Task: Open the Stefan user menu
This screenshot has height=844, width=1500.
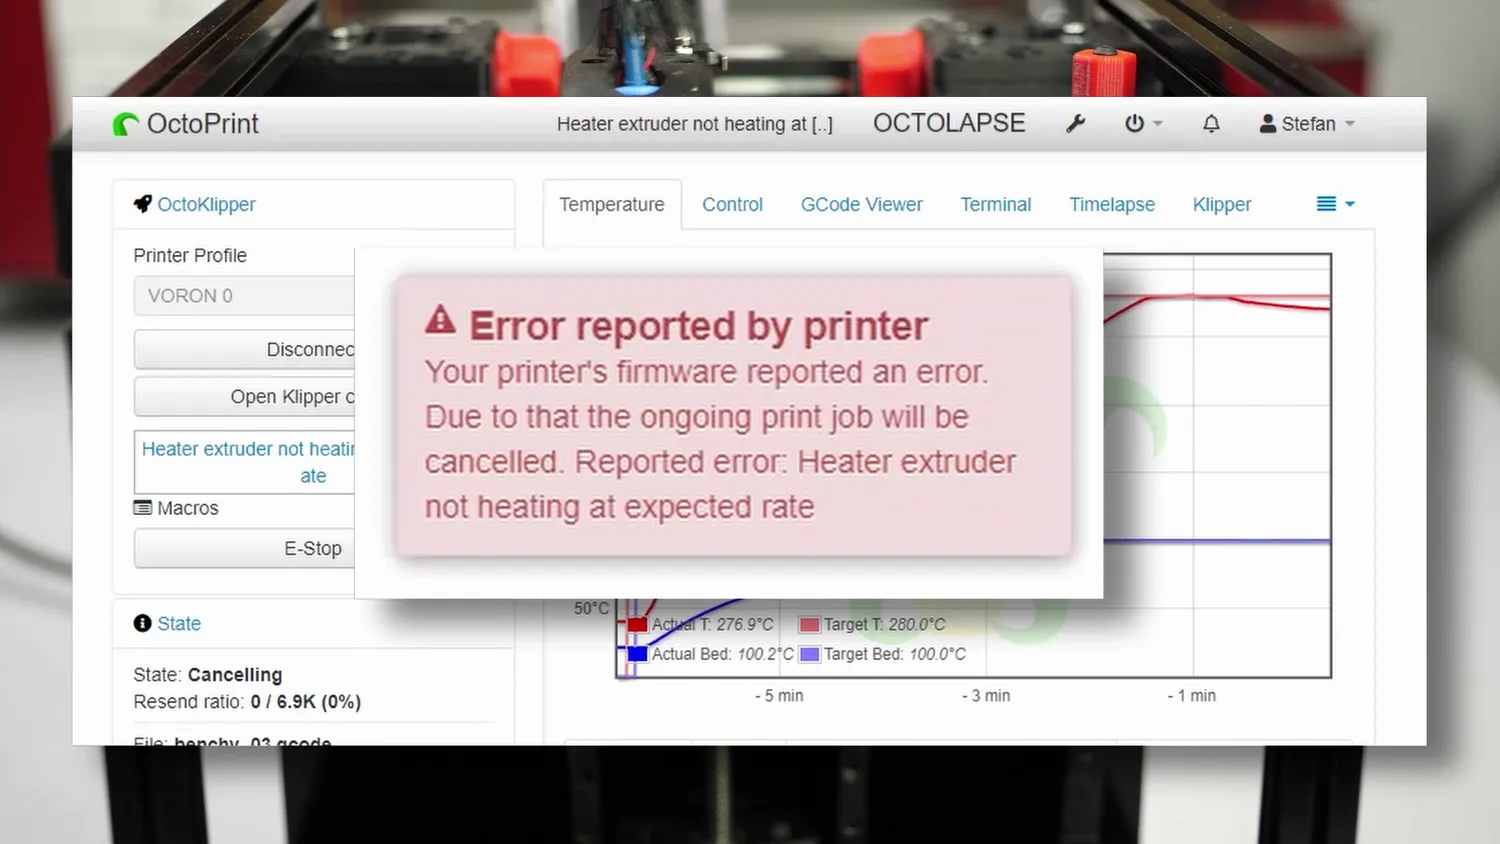Action: tap(1307, 124)
